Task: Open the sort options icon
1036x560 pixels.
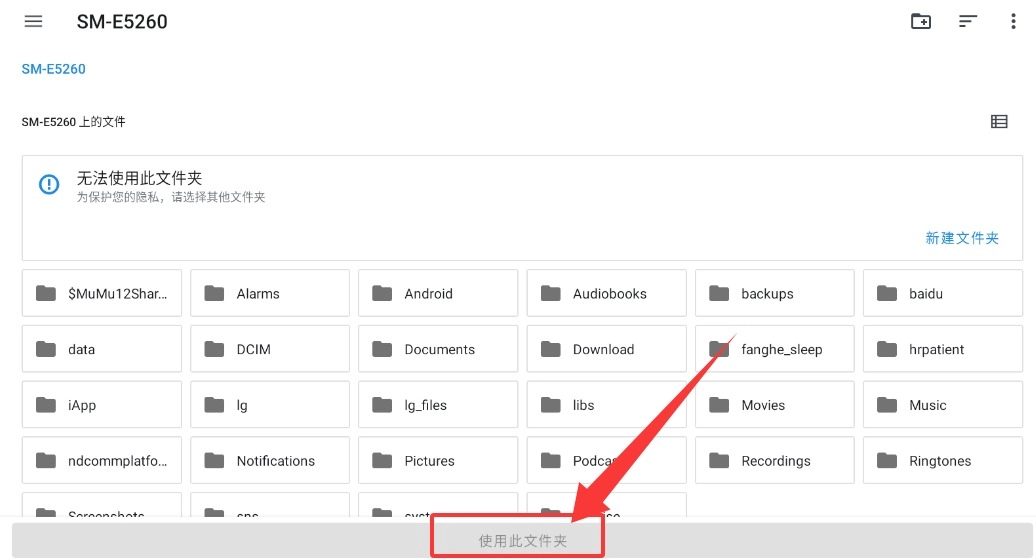Action: [x=967, y=22]
